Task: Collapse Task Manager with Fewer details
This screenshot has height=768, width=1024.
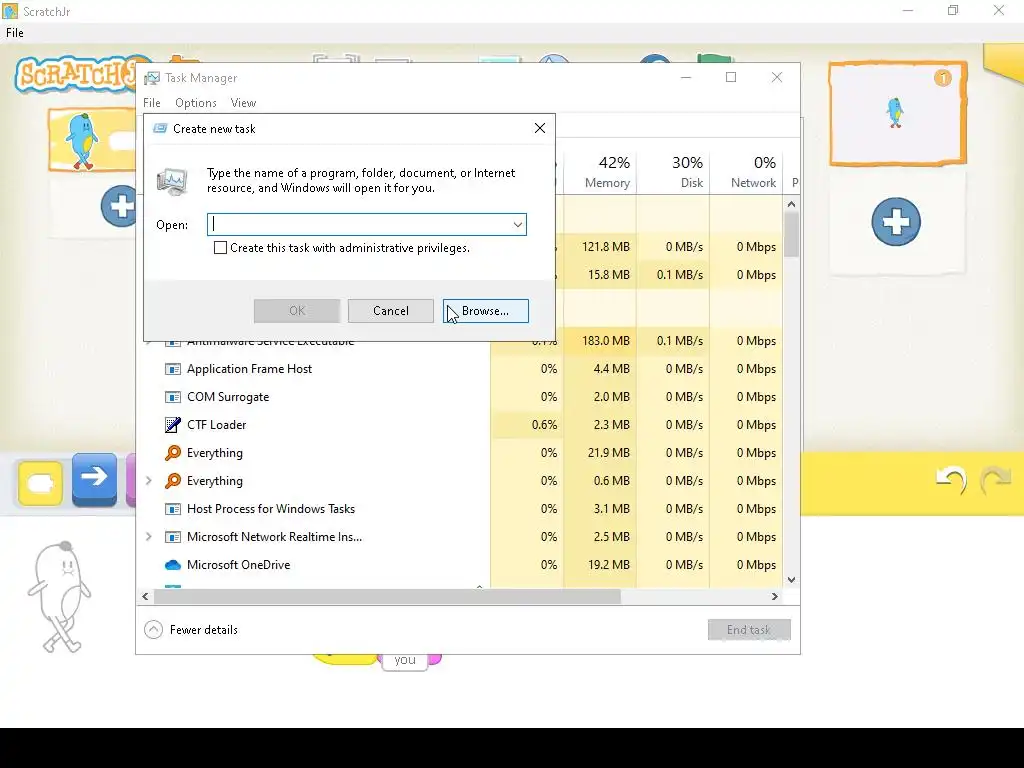Action: [191, 630]
